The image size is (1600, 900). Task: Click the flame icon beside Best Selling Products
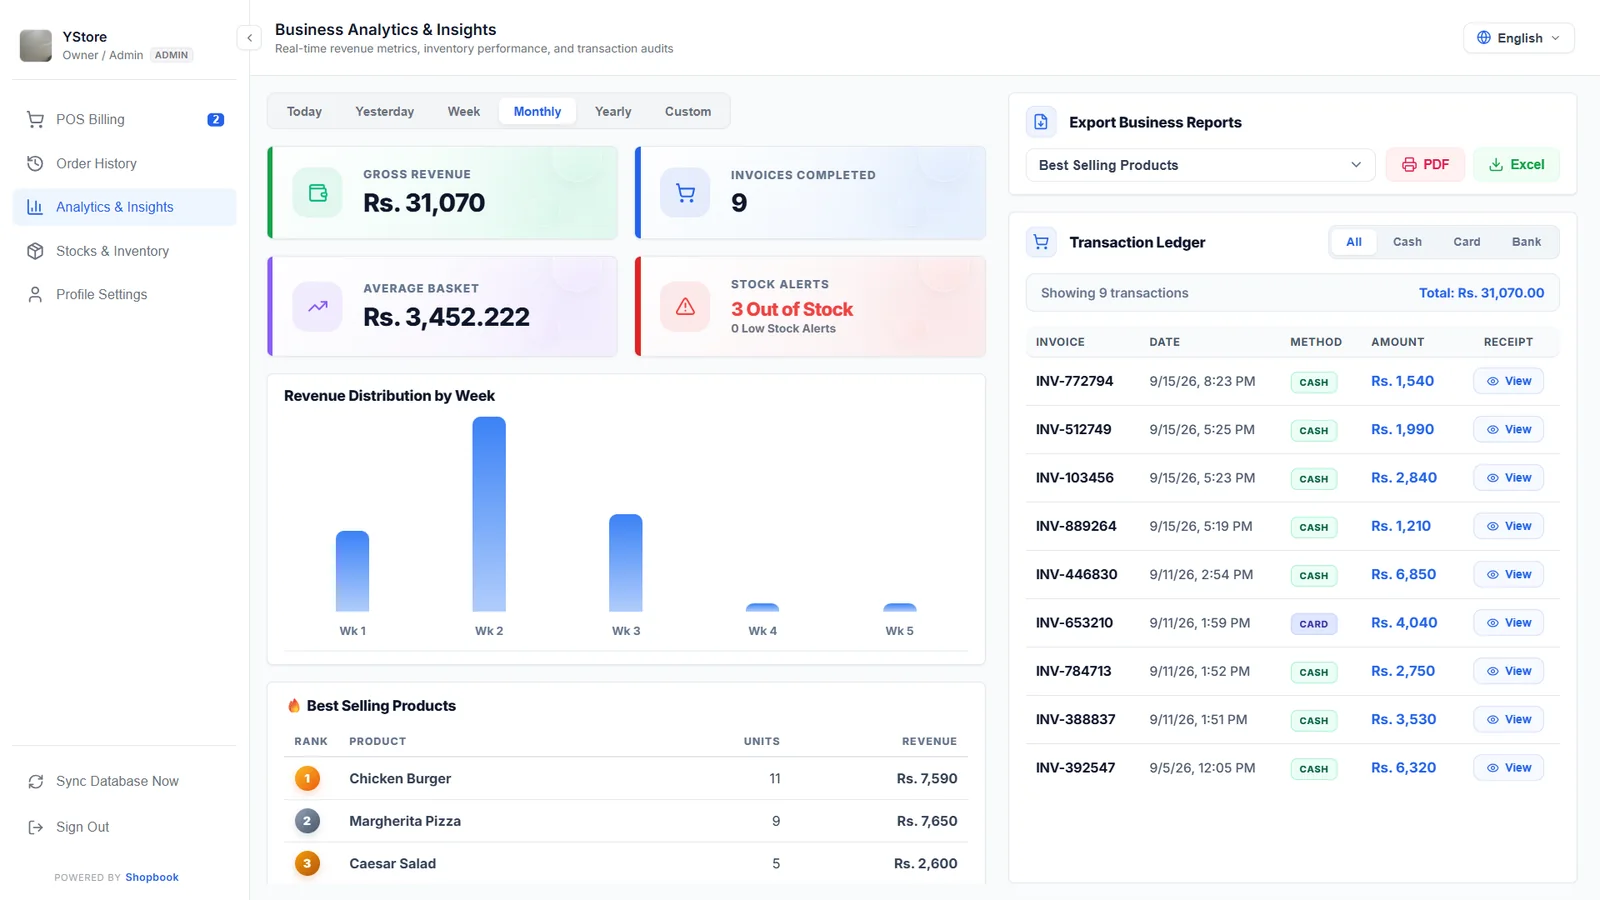click(x=294, y=706)
